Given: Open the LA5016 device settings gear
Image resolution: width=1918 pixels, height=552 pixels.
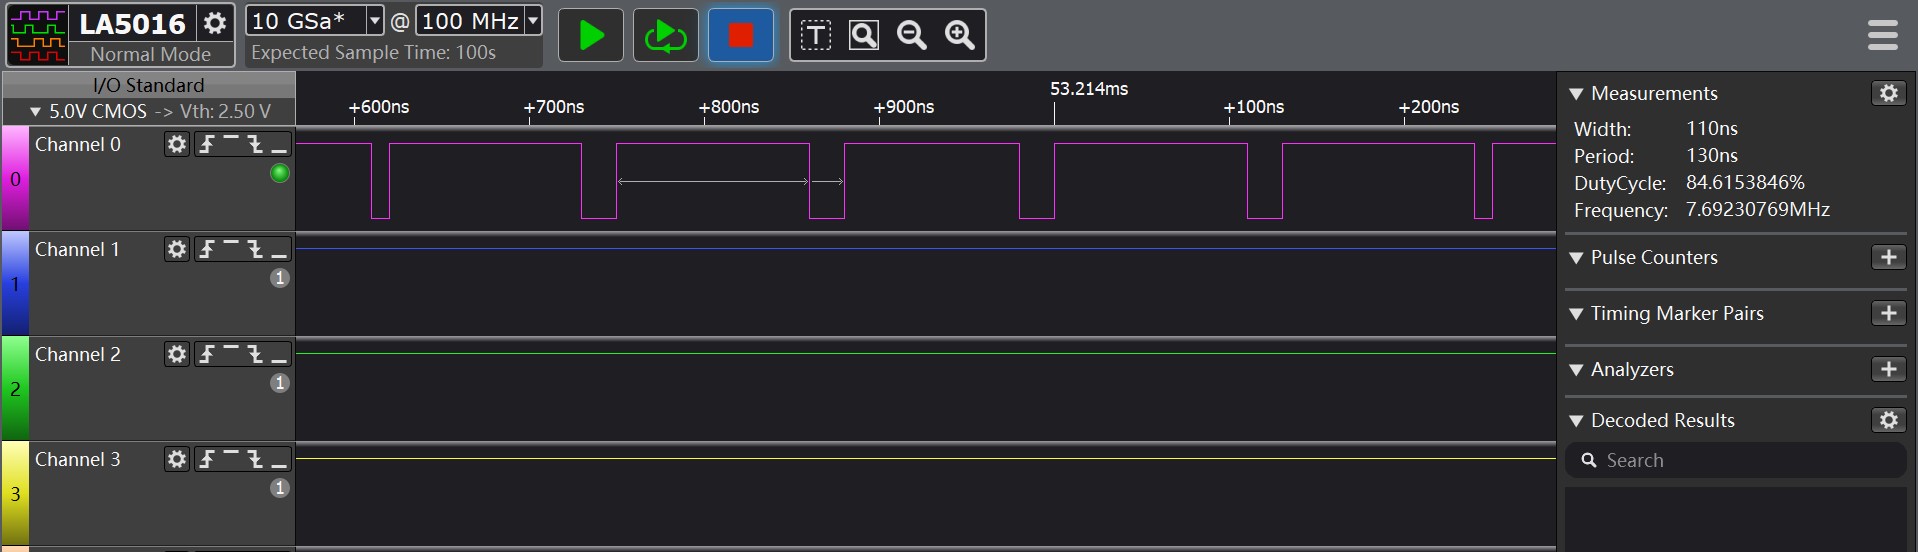Looking at the screenshot, I should click(x=214, y=22).
